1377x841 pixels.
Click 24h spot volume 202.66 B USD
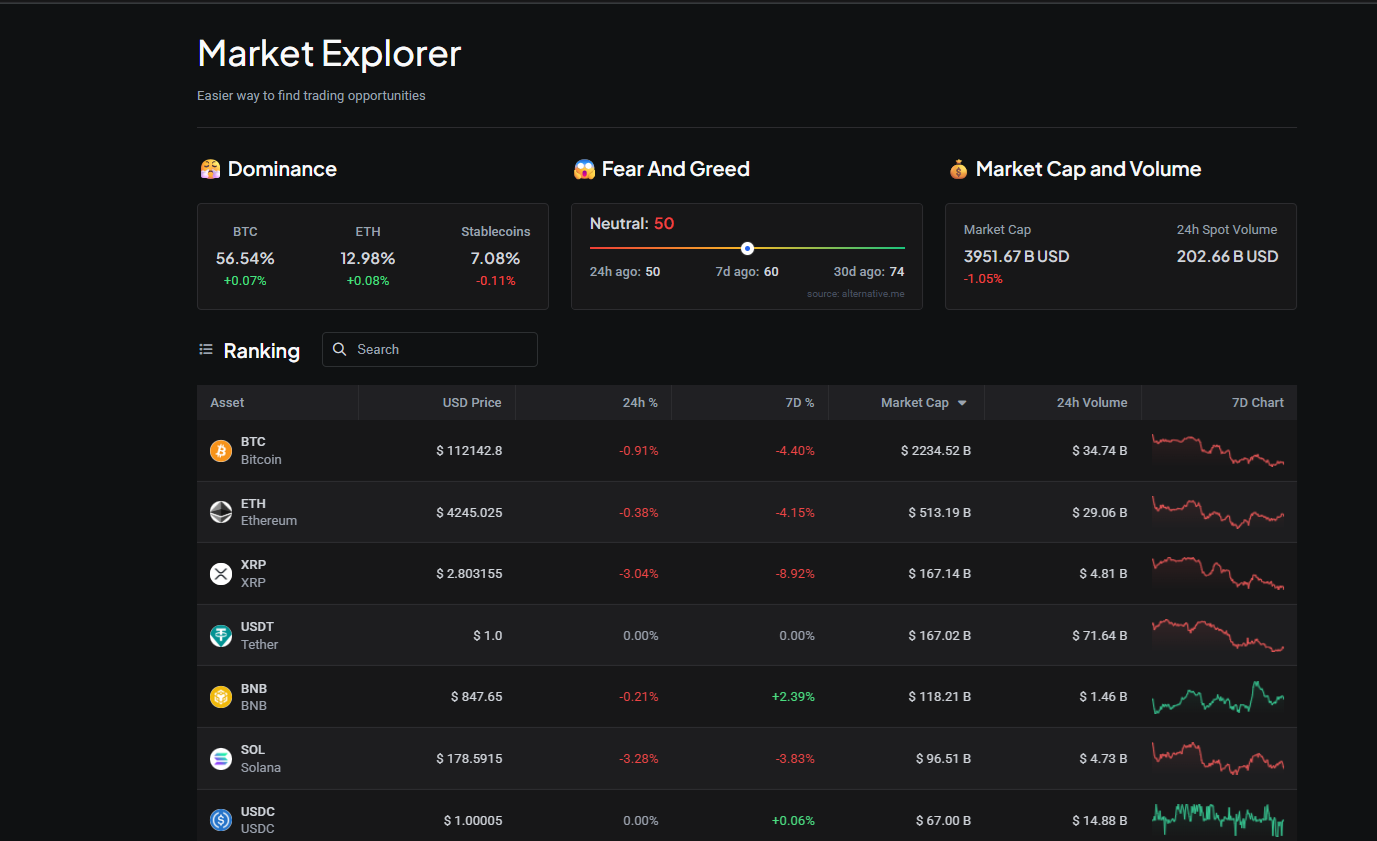pyautogui.click(x=1227, y=257)
